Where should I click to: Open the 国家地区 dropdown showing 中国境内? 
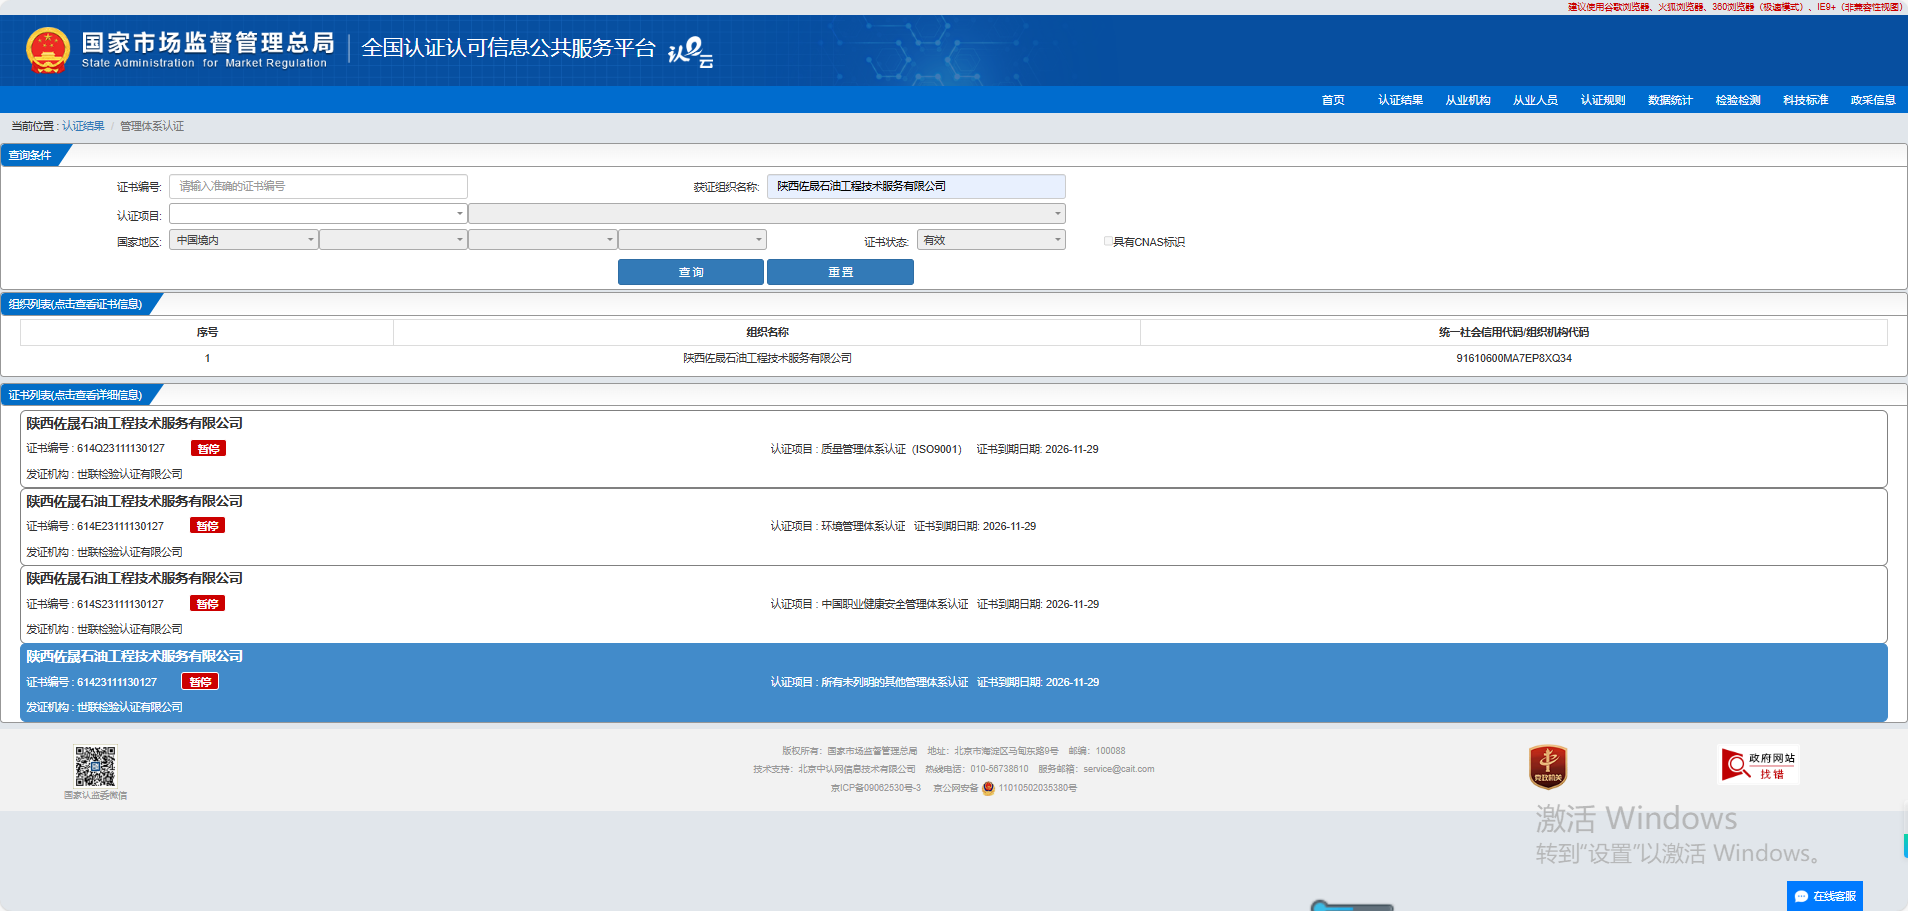coord(244,240)
